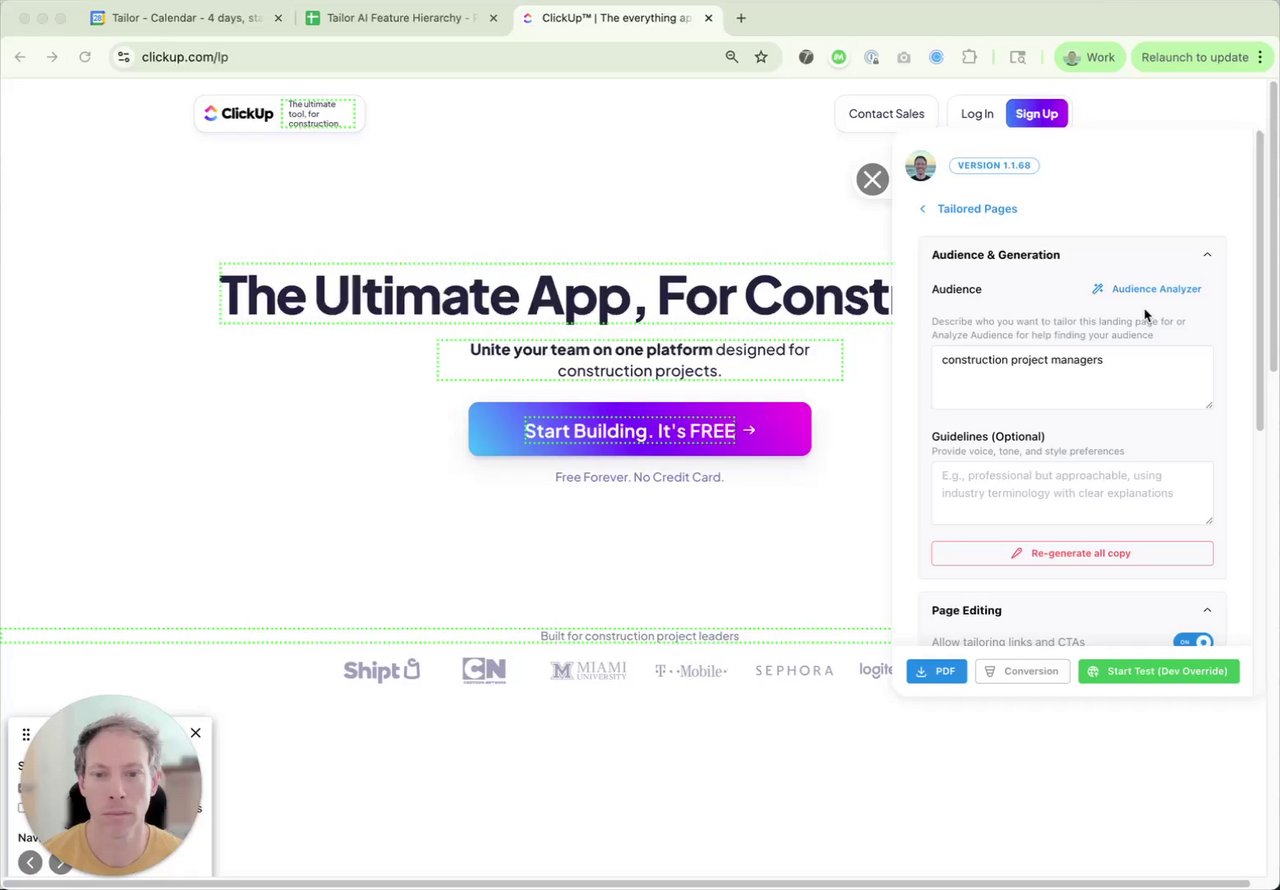Click the zoom magnifier icon in address bar
Image resolution: width=1280 pixels, height=890 pixels.
click(732, 57)
